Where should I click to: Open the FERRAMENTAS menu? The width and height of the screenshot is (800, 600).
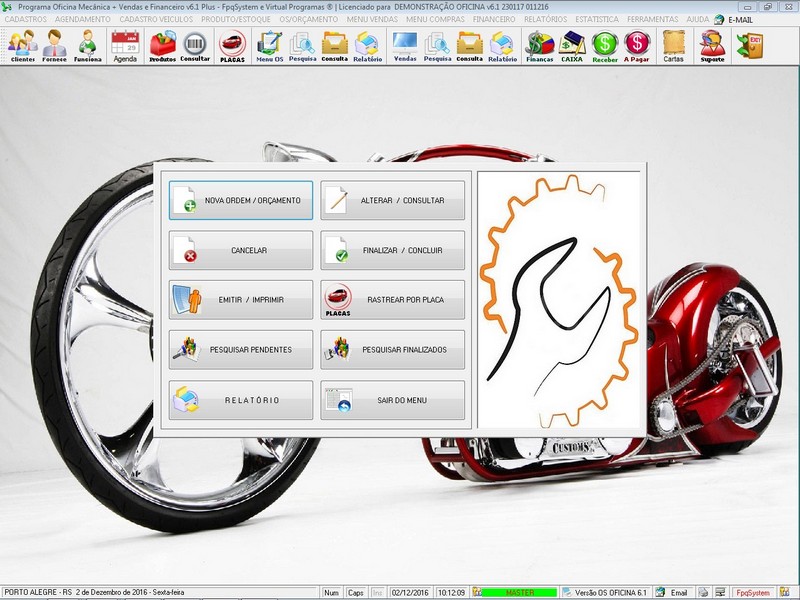[x=653, y=19]
